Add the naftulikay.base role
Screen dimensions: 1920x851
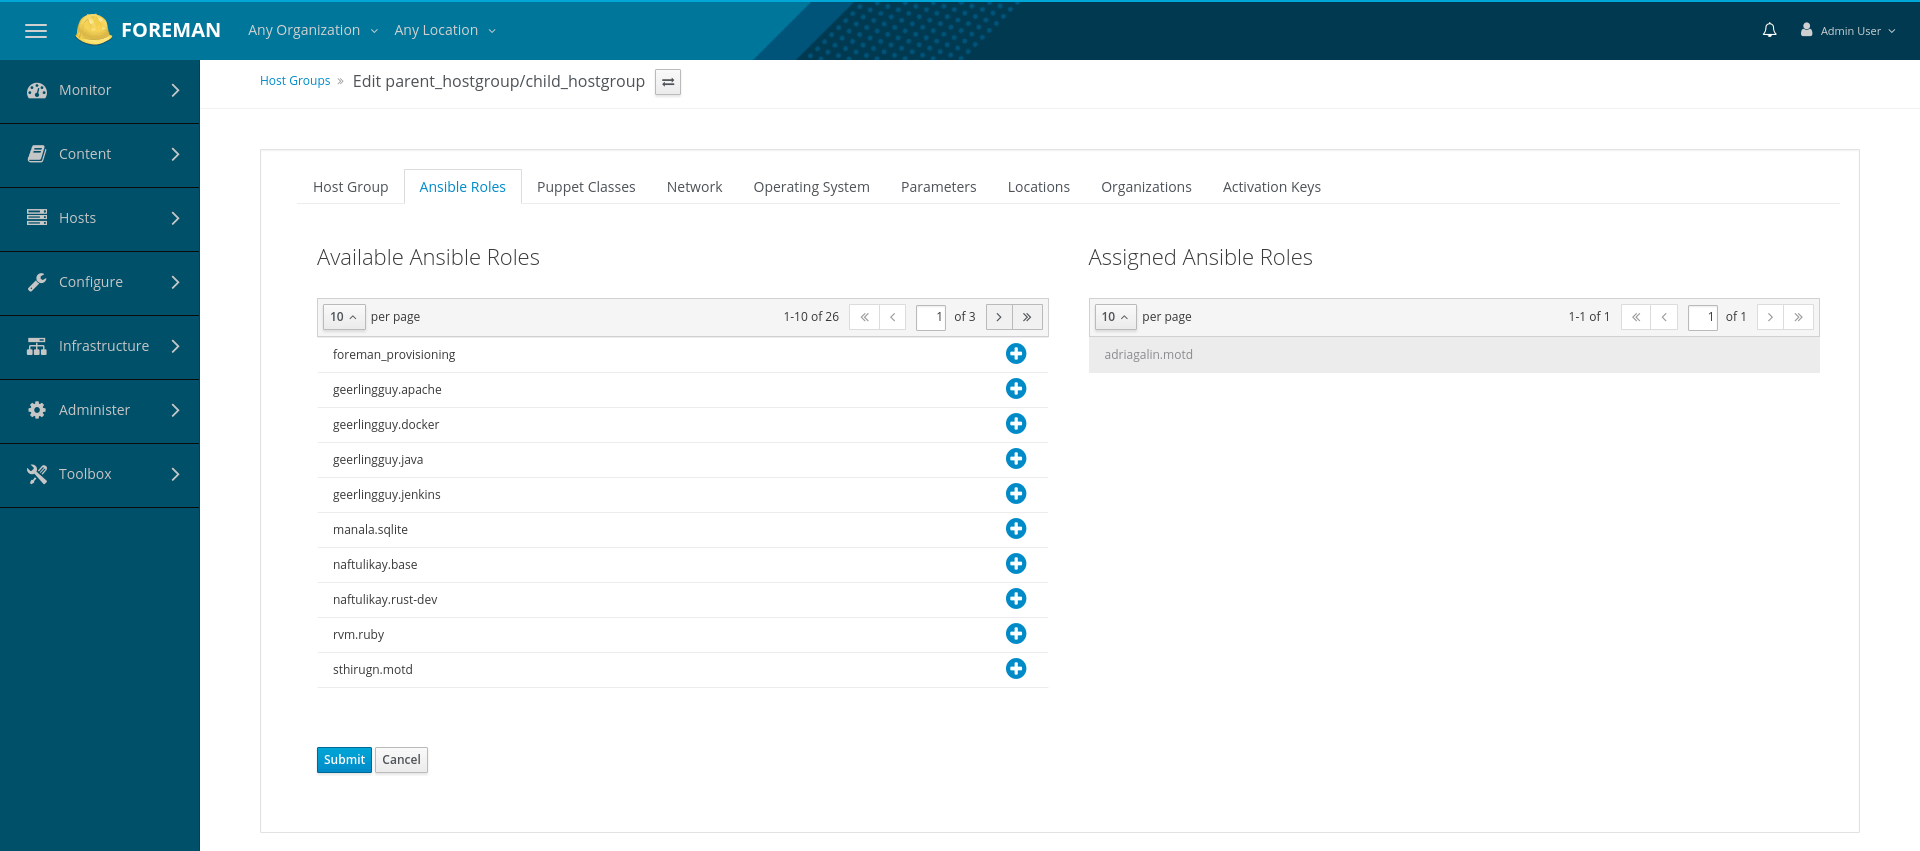[x=1016, y=564]
